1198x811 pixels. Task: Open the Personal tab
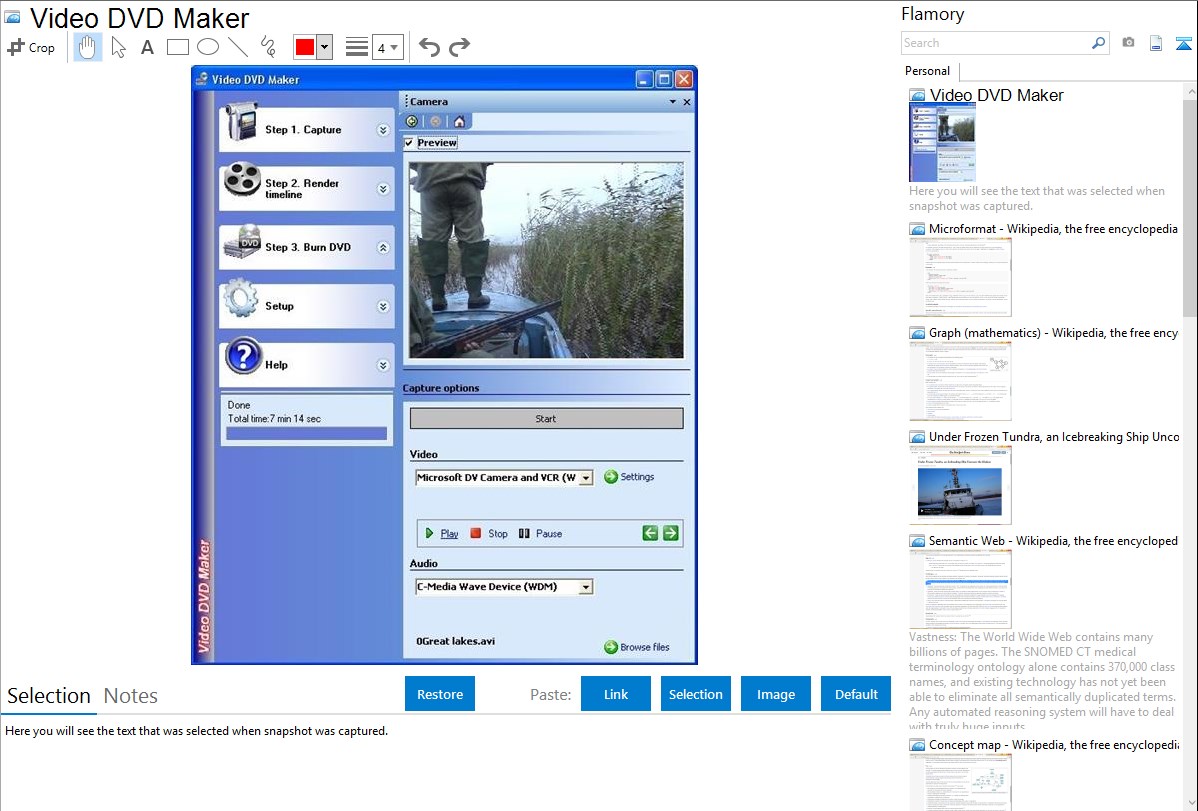(928, 71)
